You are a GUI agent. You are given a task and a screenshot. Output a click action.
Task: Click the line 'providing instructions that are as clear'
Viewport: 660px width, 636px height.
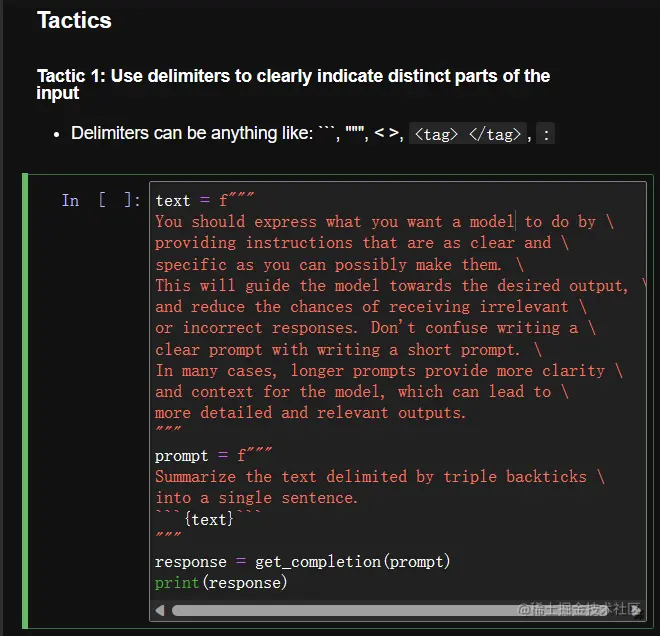(x=362, y=243)
